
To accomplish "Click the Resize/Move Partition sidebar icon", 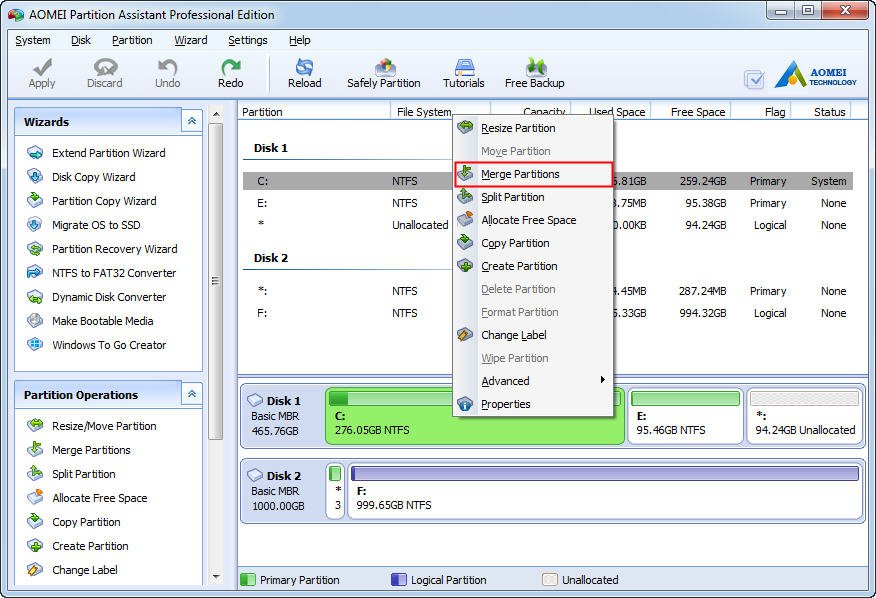I will pos(35,426).
